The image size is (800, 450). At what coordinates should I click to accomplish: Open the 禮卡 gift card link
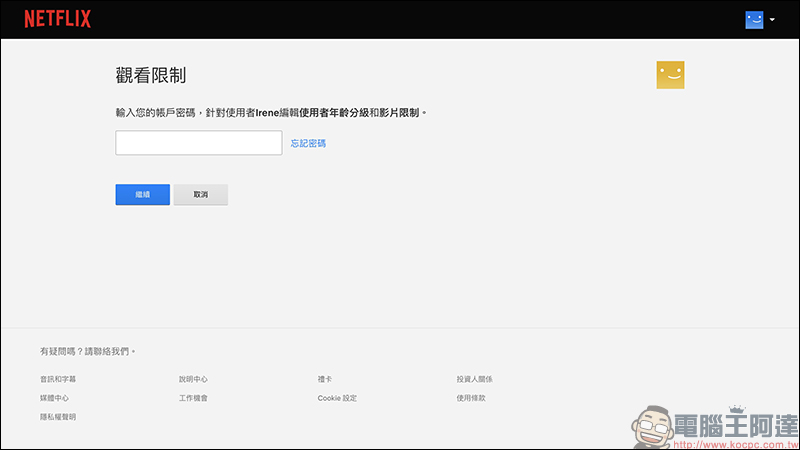(x=325, y=379)
